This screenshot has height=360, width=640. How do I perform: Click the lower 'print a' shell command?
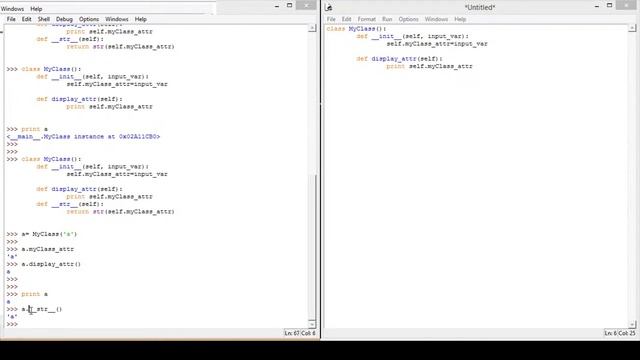point(34,294)
